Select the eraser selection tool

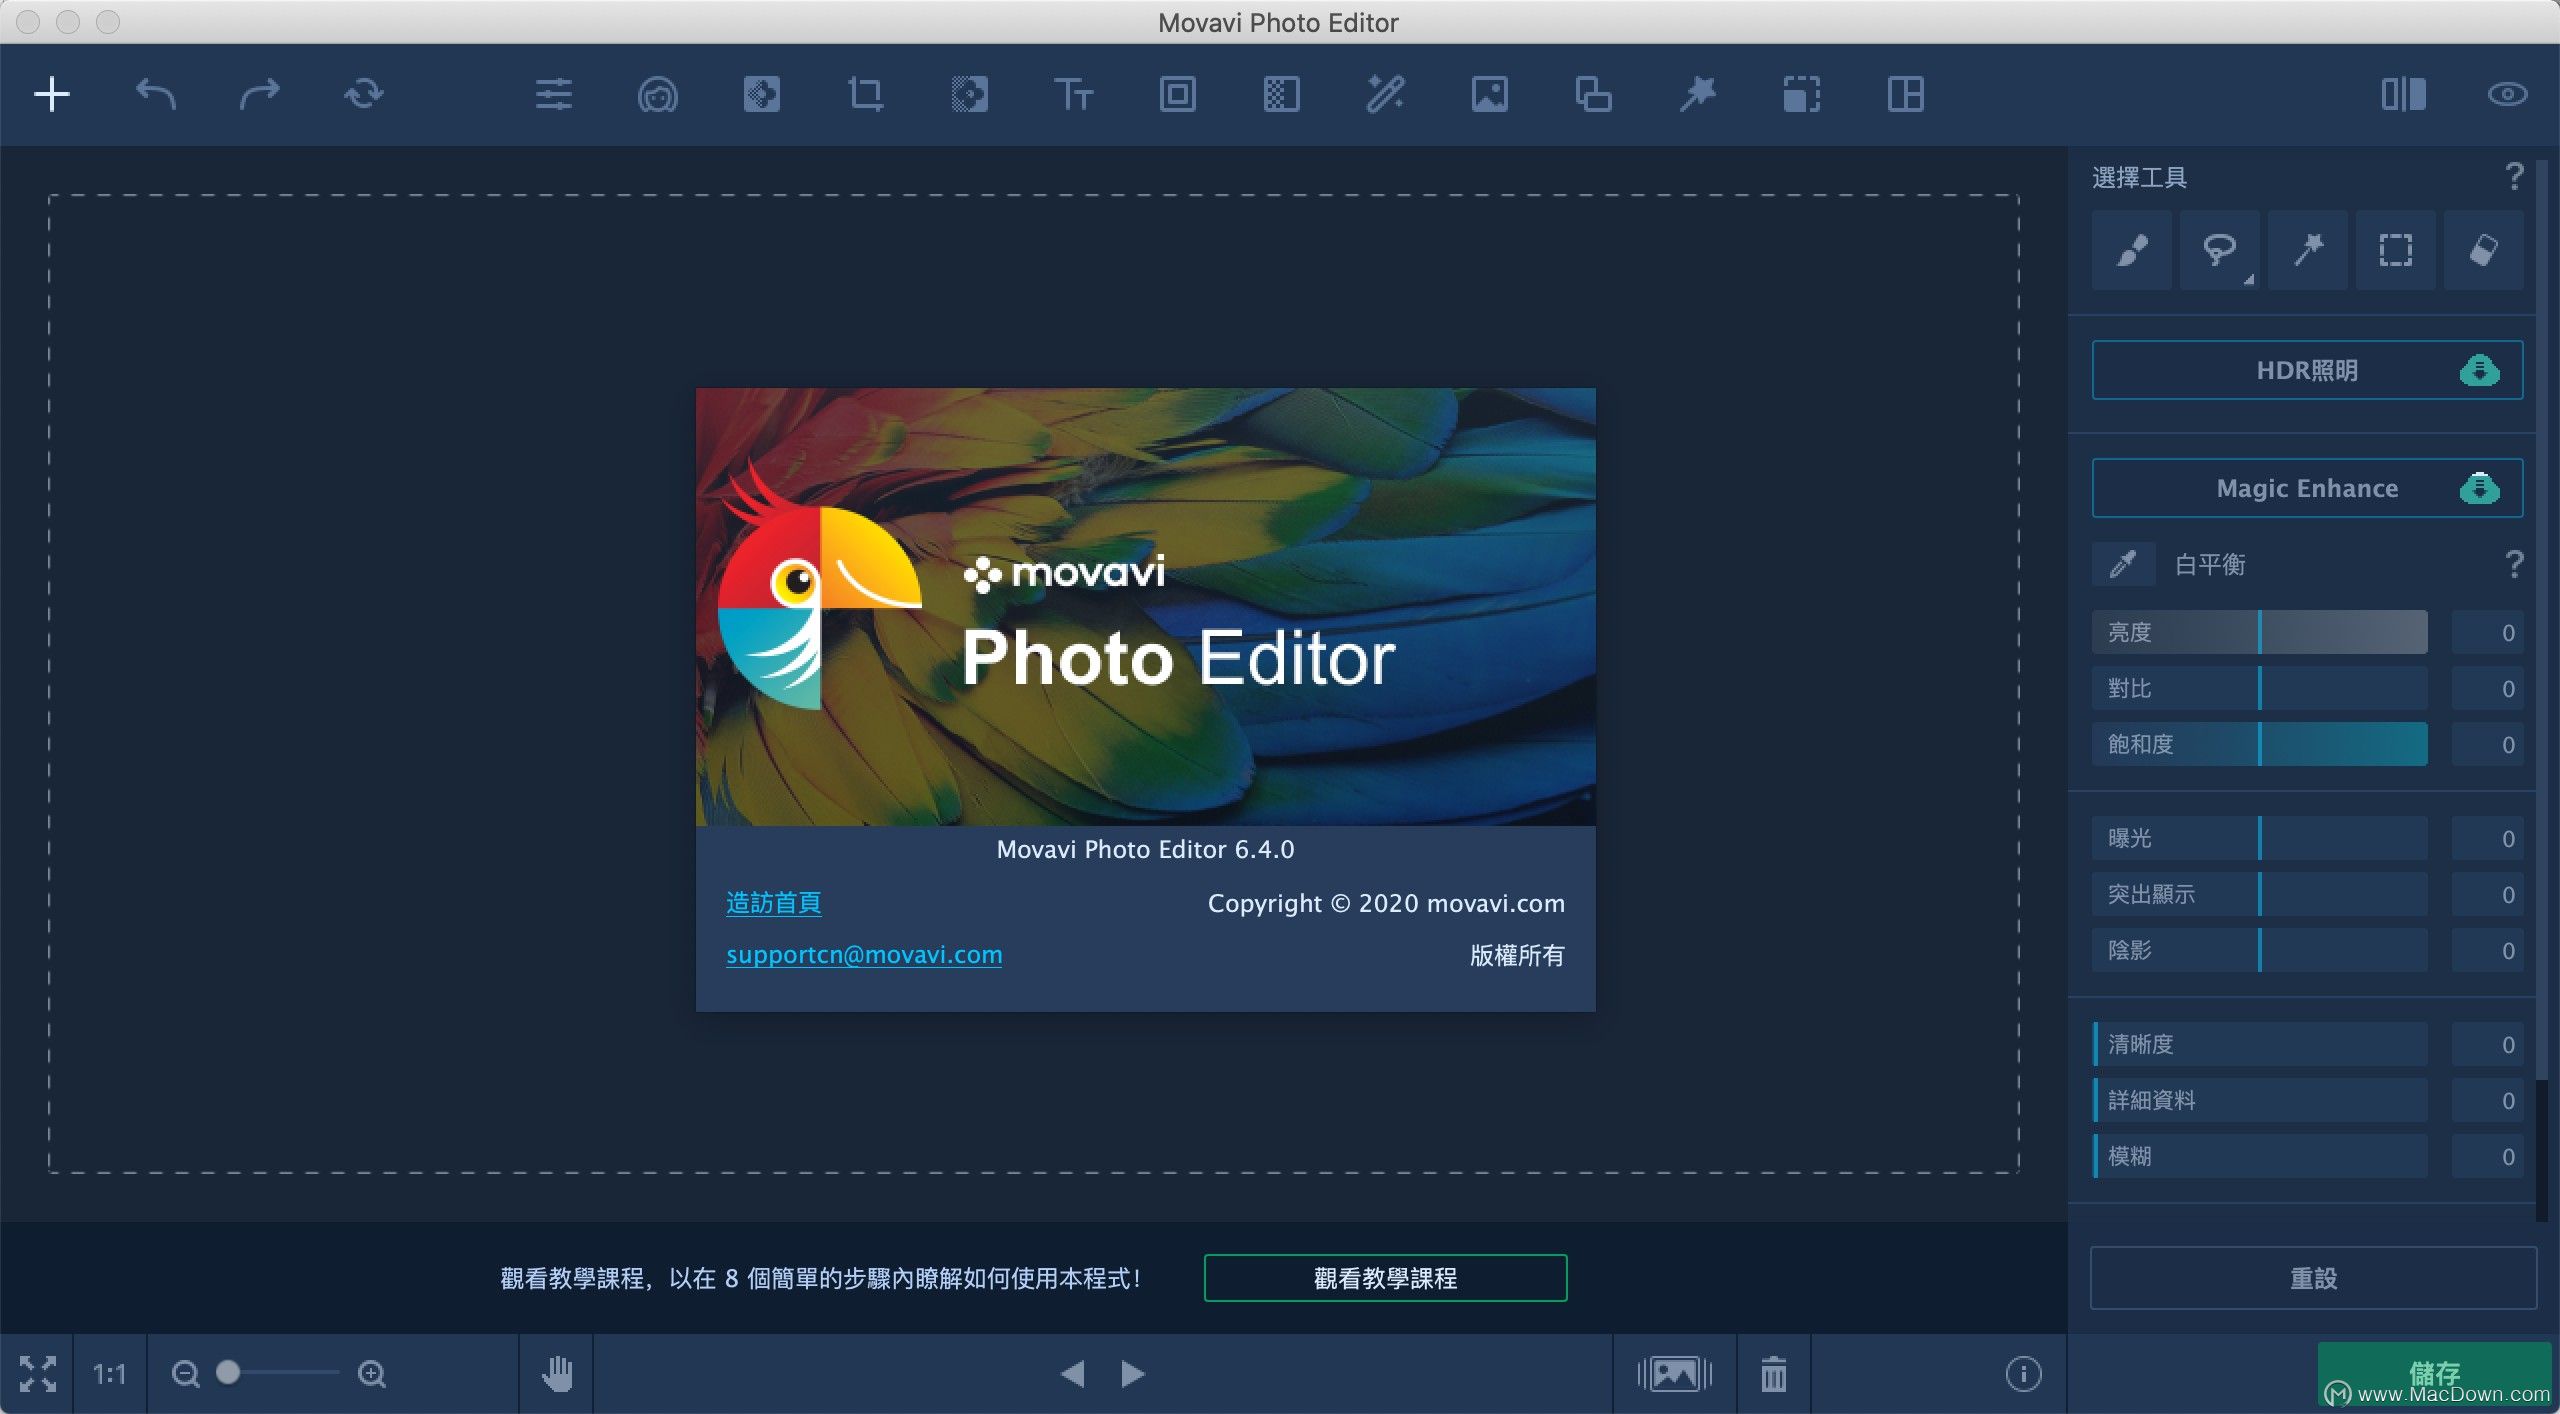[2484, 250]
